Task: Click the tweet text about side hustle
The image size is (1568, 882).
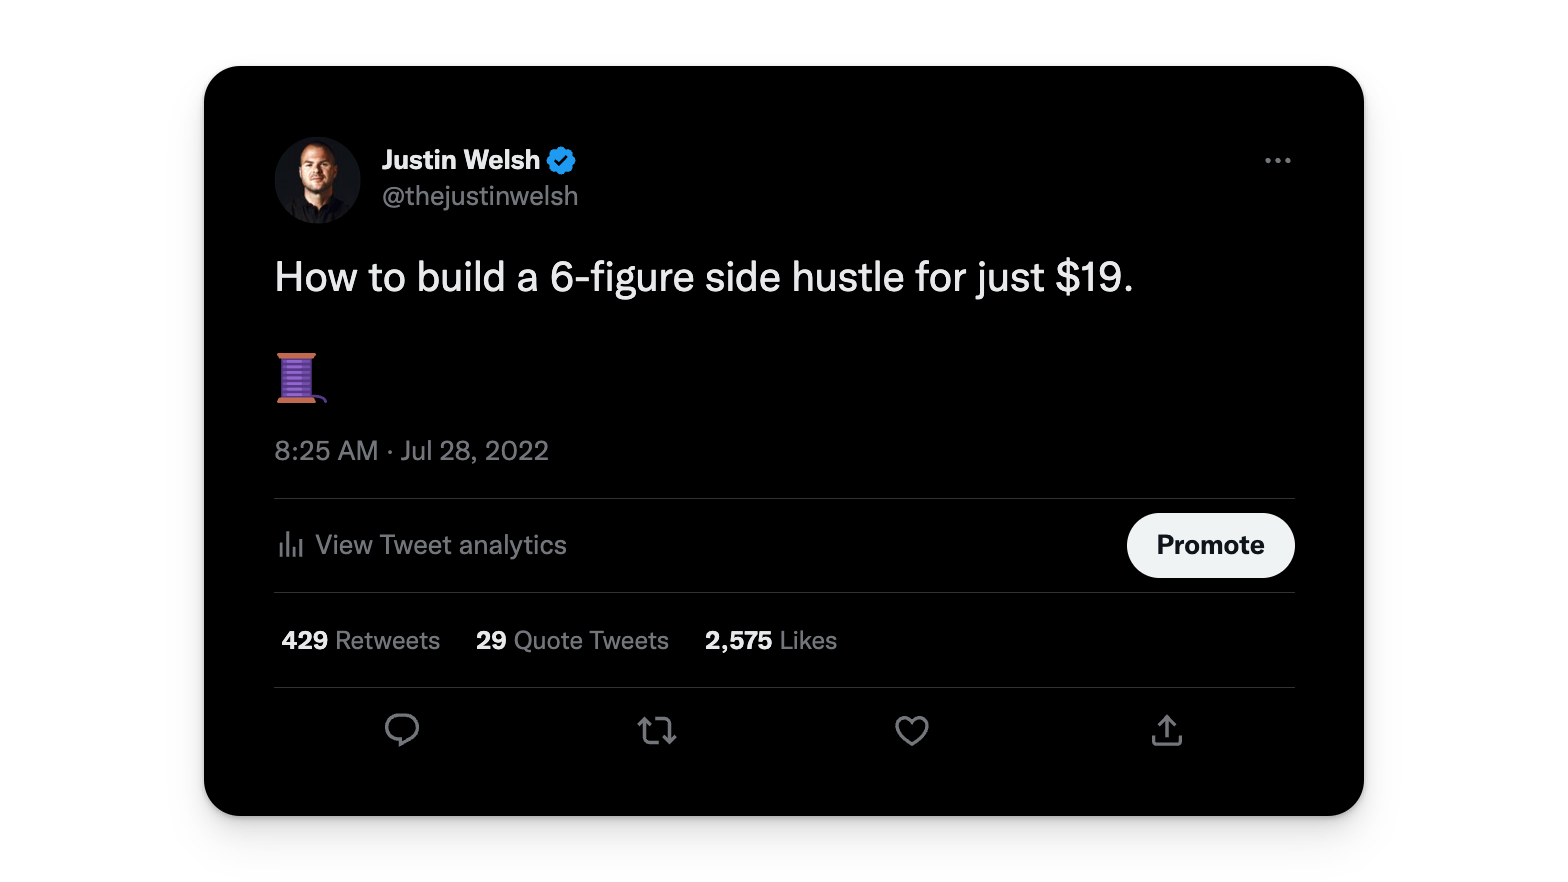Action: pyautogui.click(x=704, y=278)
